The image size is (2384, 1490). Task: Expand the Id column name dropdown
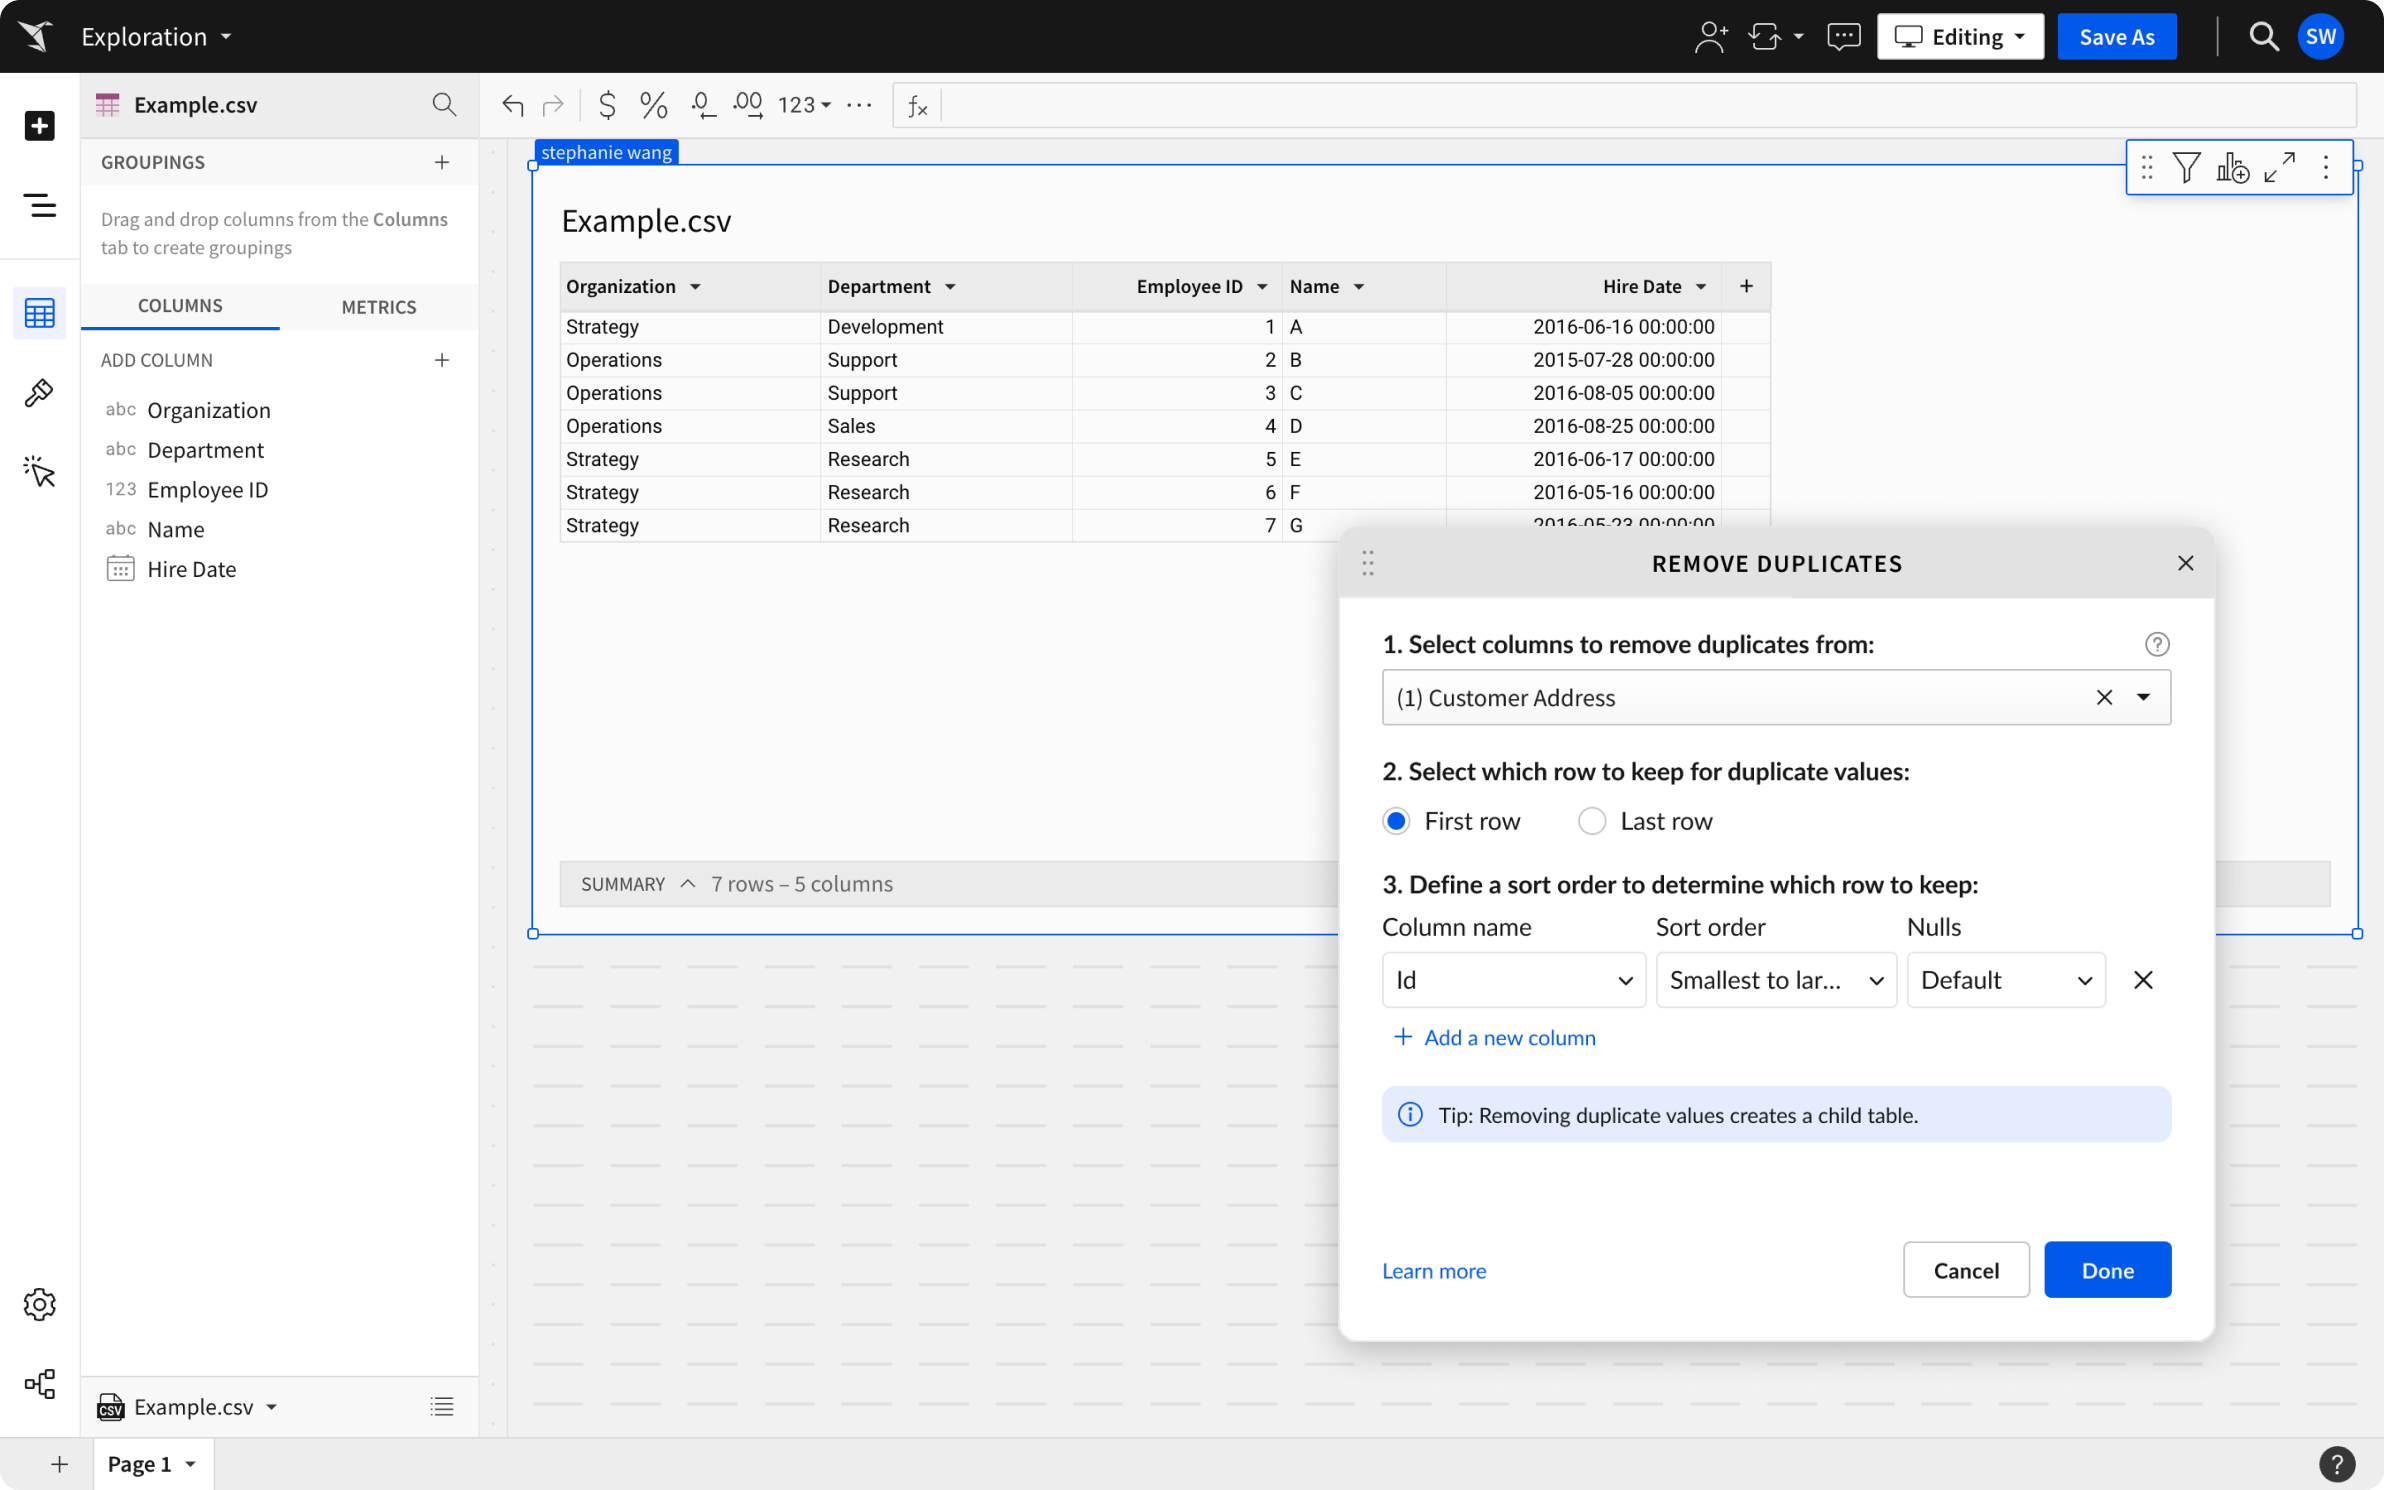[1513, 980]
